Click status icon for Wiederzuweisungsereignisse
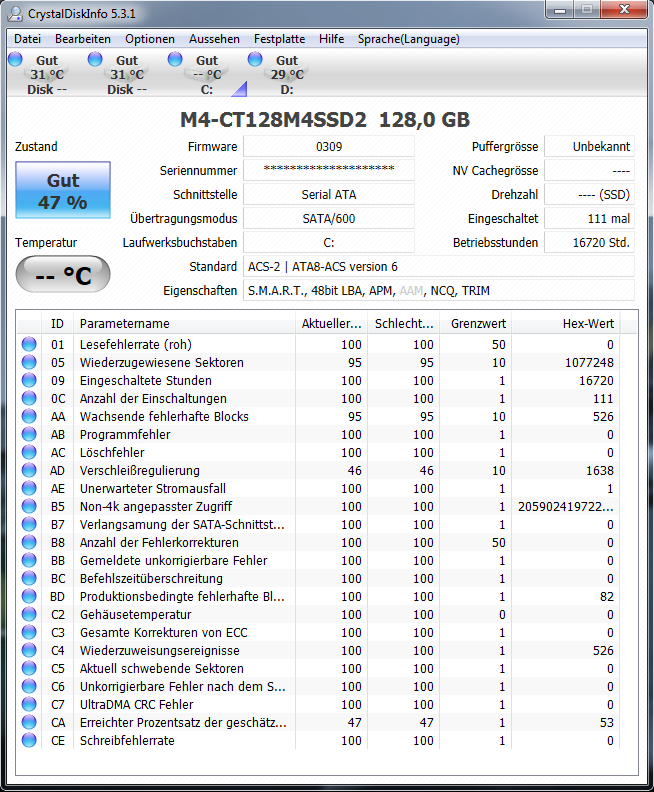 pos(29,650)
